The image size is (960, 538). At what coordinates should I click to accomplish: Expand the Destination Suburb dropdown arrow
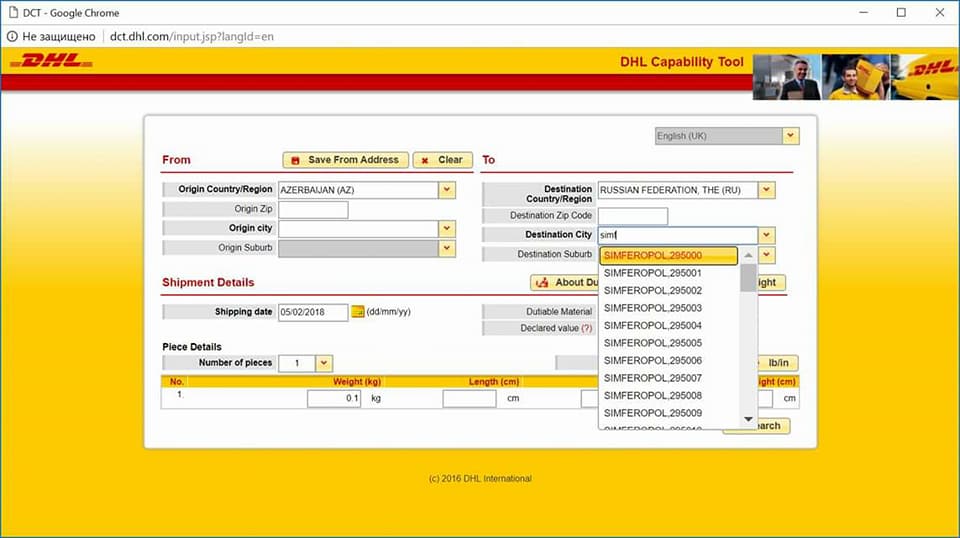tap(767, 255)
